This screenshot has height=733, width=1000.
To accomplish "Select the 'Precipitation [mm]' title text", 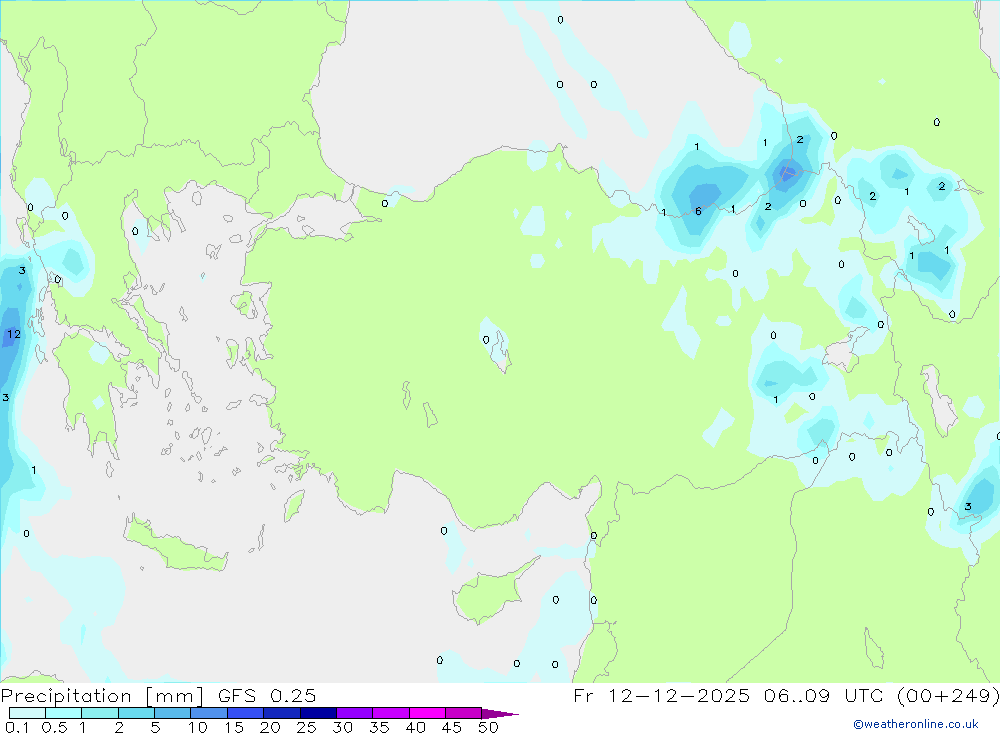I will tap(102, 696).
